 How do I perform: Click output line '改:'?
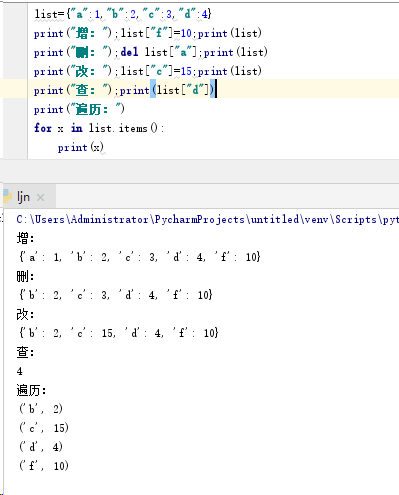(x=25, y=314)
